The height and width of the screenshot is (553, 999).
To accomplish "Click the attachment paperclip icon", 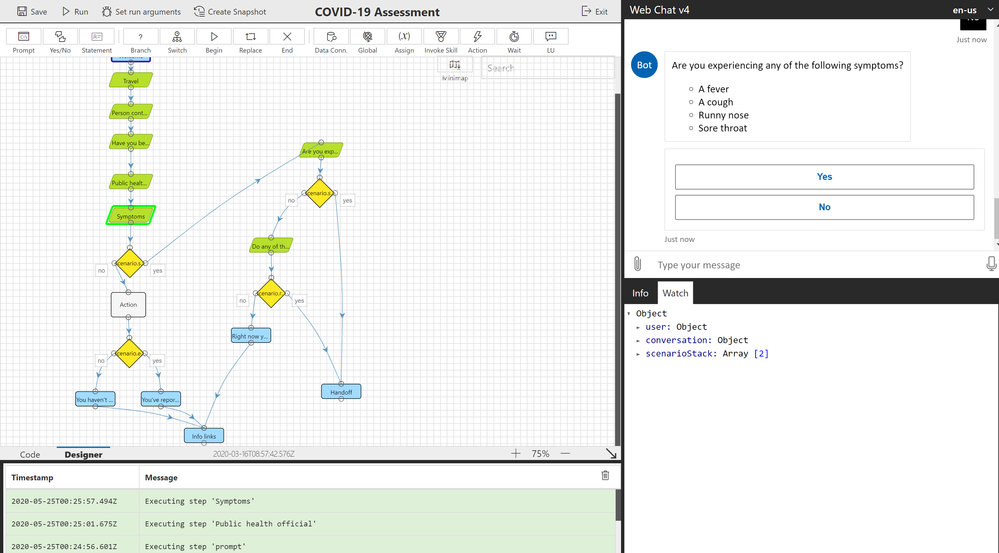I will 638,264.
